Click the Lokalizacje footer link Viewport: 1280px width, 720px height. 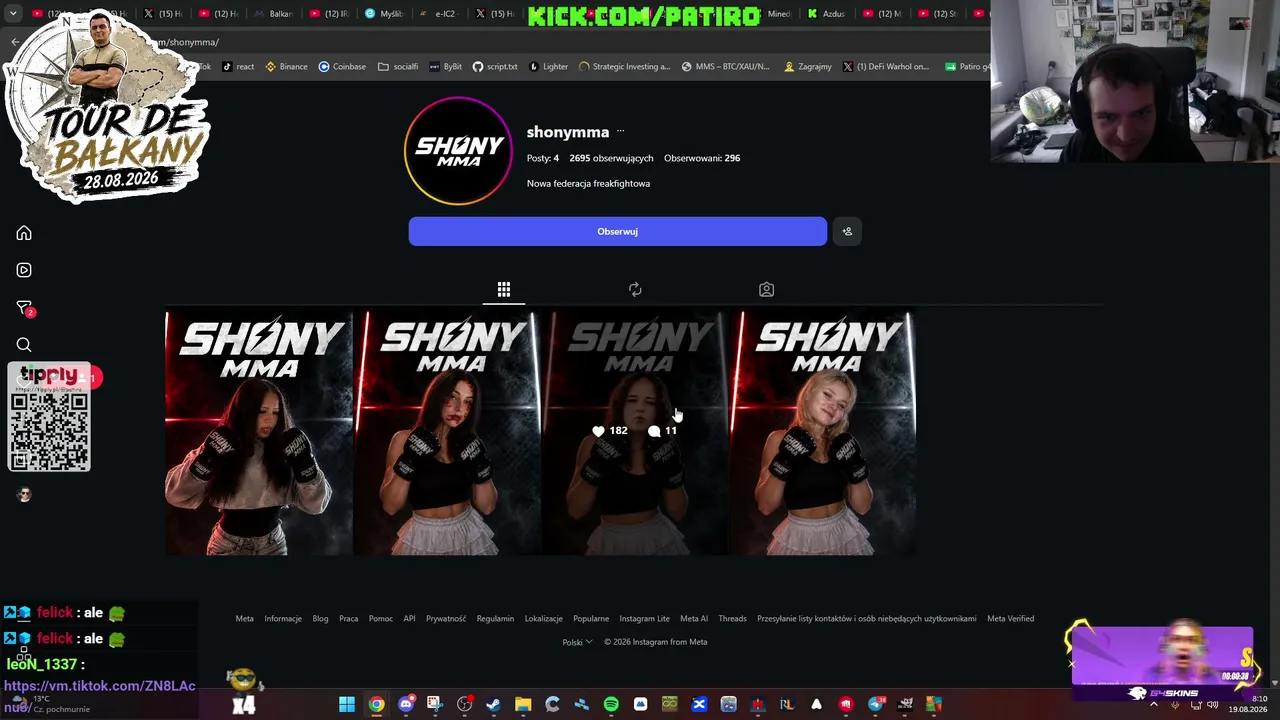click(x=544, y=619)
